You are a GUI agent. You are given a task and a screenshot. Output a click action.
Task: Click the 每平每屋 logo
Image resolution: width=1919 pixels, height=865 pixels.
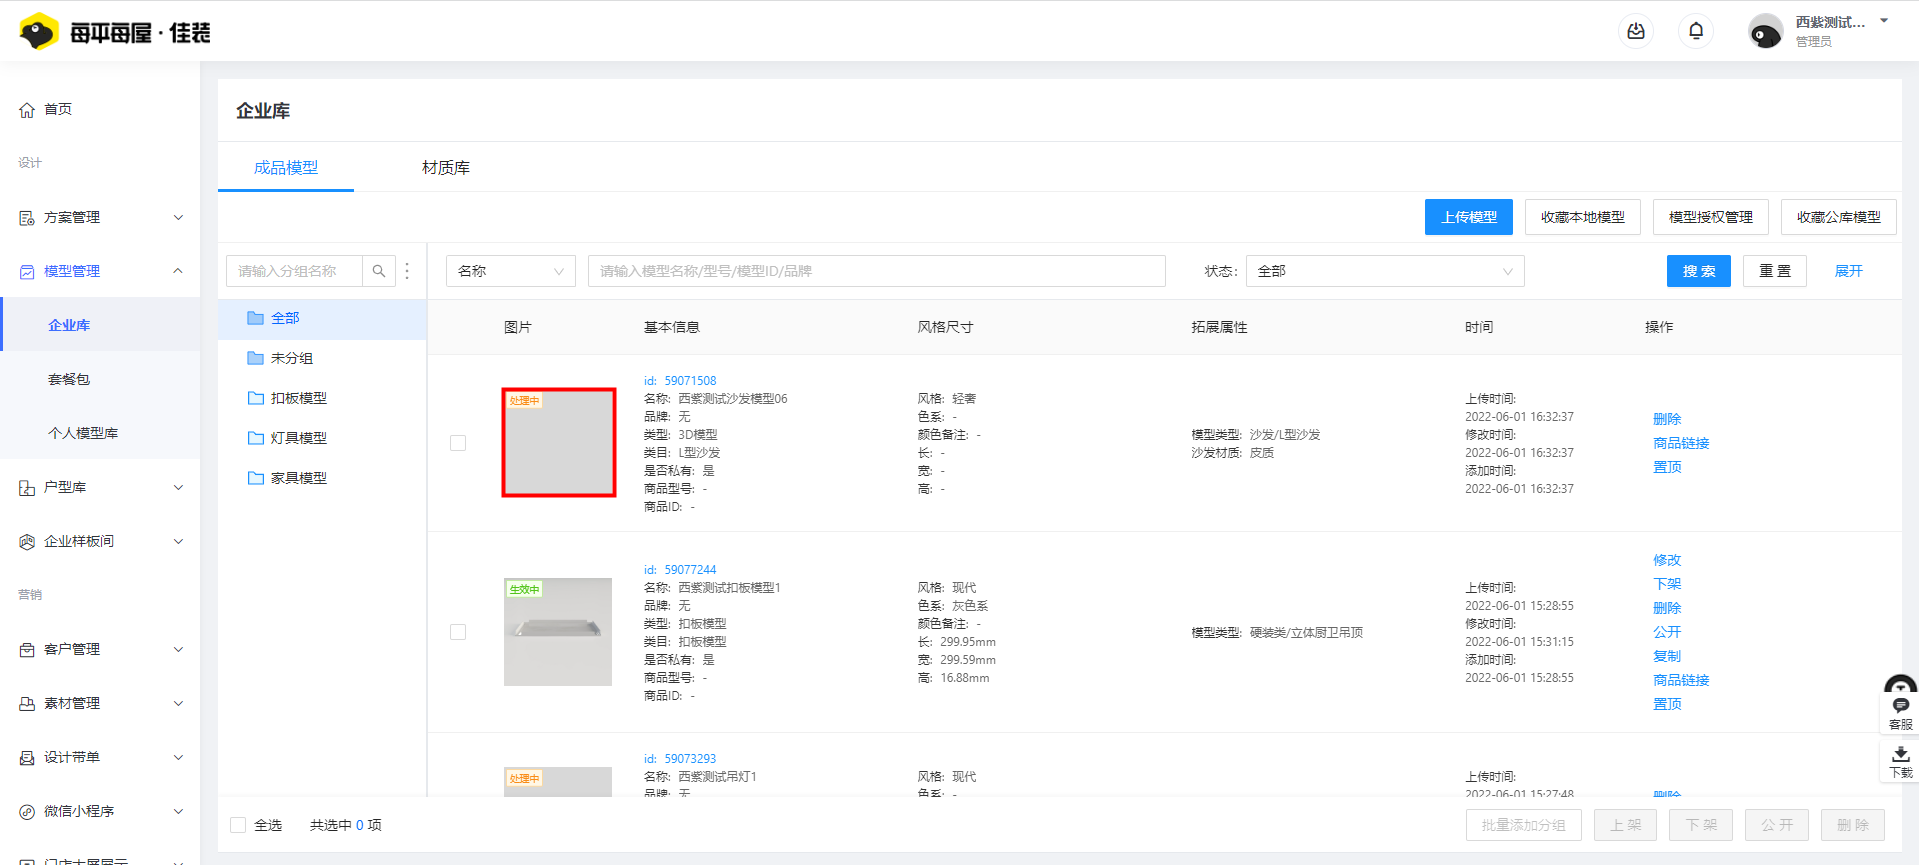[x=115, y=32]
